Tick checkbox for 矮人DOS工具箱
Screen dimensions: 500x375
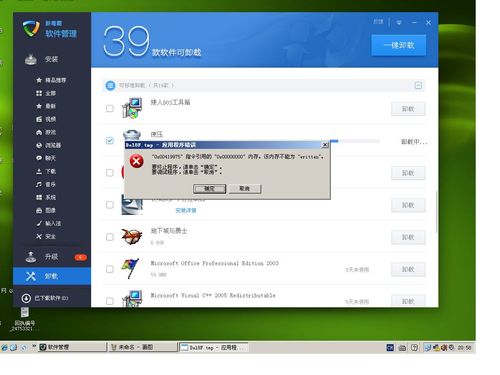(110, 108)
